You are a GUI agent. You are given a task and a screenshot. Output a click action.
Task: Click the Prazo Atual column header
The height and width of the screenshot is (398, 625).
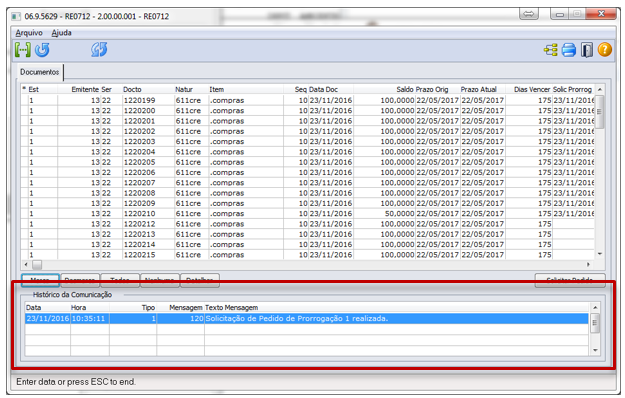[478, 90]
